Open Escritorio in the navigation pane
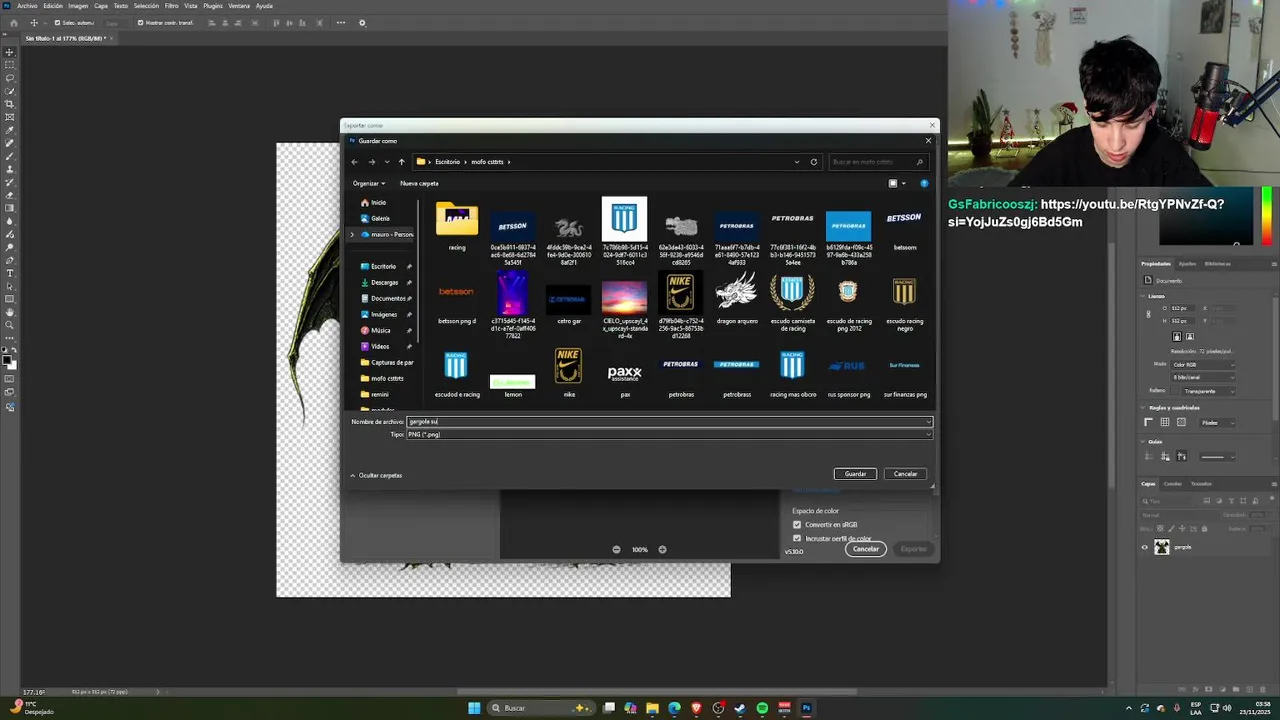The width and height of the screenshot is (1280, 720). pos(383,267)
